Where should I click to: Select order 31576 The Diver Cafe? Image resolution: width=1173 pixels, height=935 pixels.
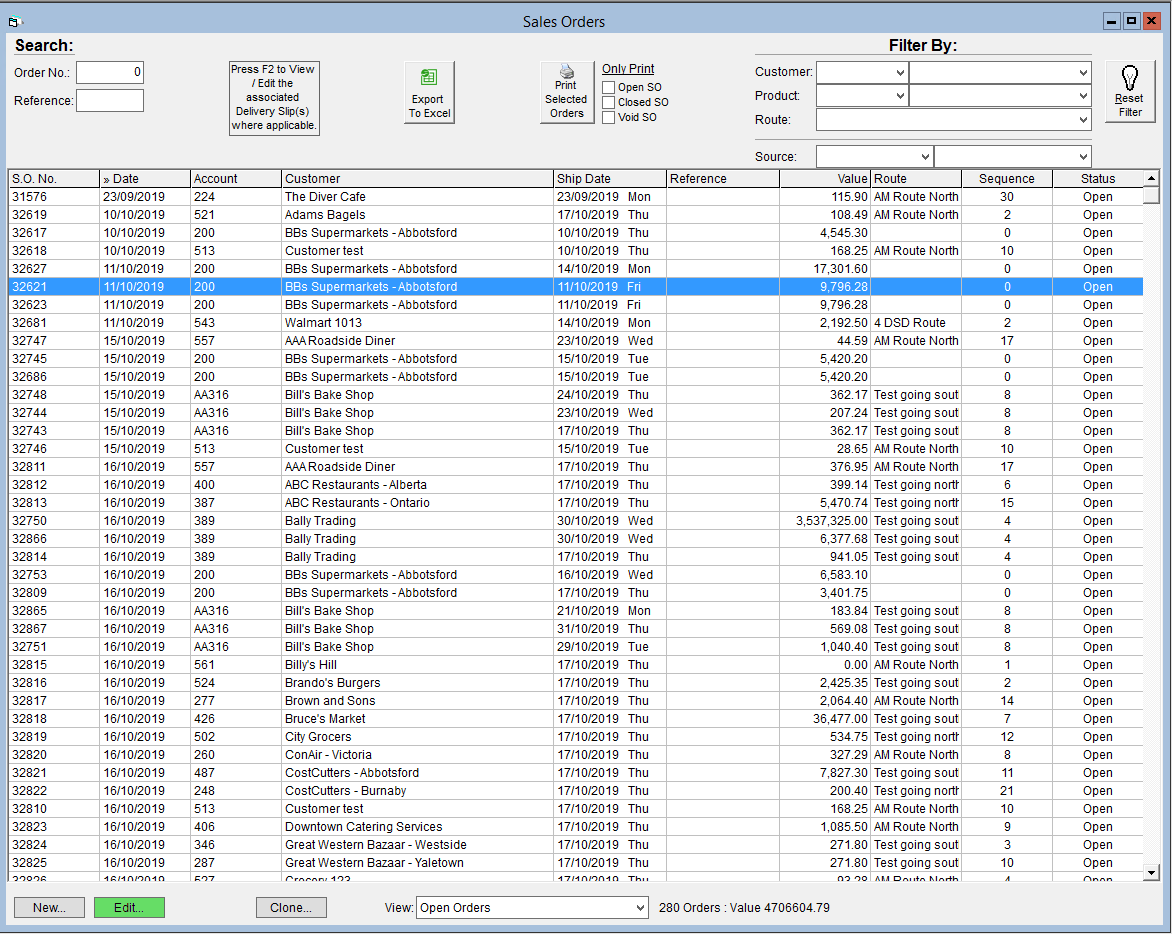pos(576,197)
